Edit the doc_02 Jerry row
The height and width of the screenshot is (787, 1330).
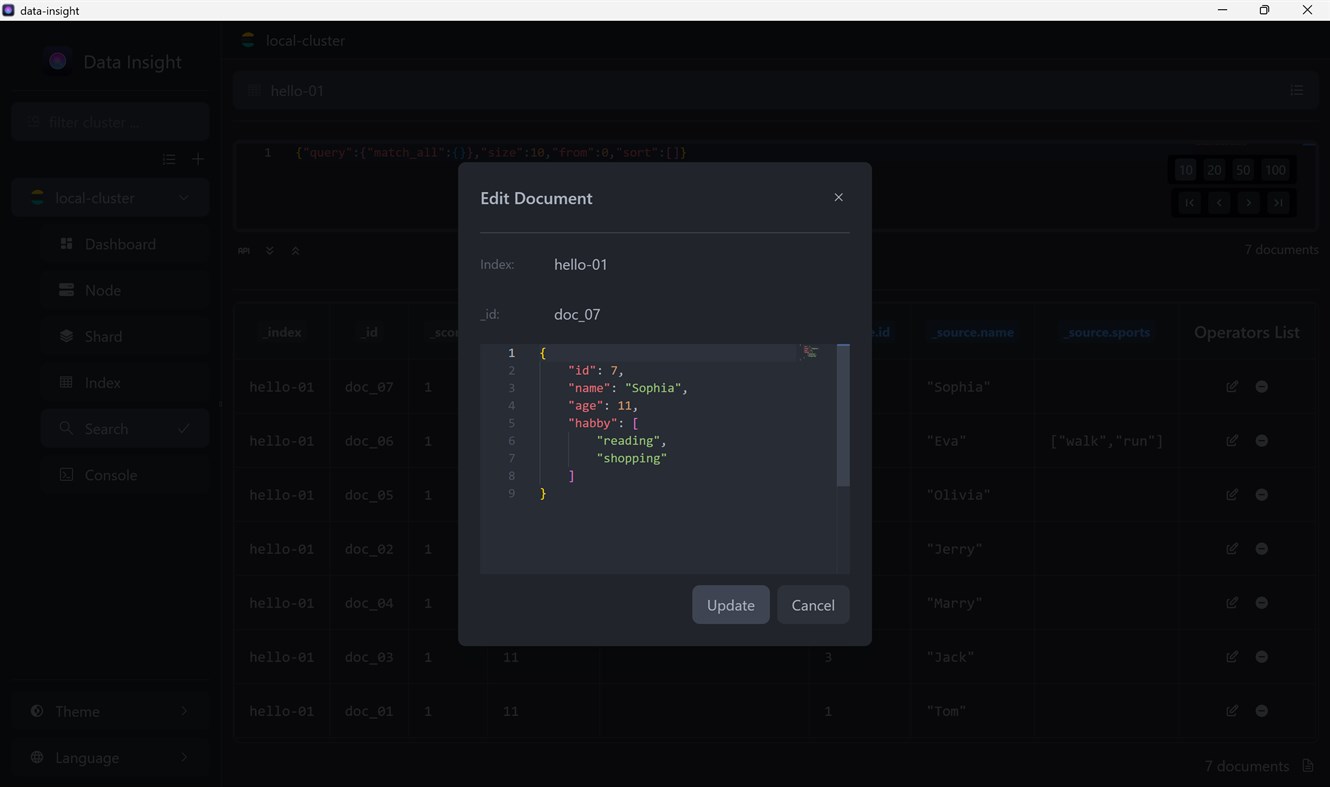[x=1232, y=549]
